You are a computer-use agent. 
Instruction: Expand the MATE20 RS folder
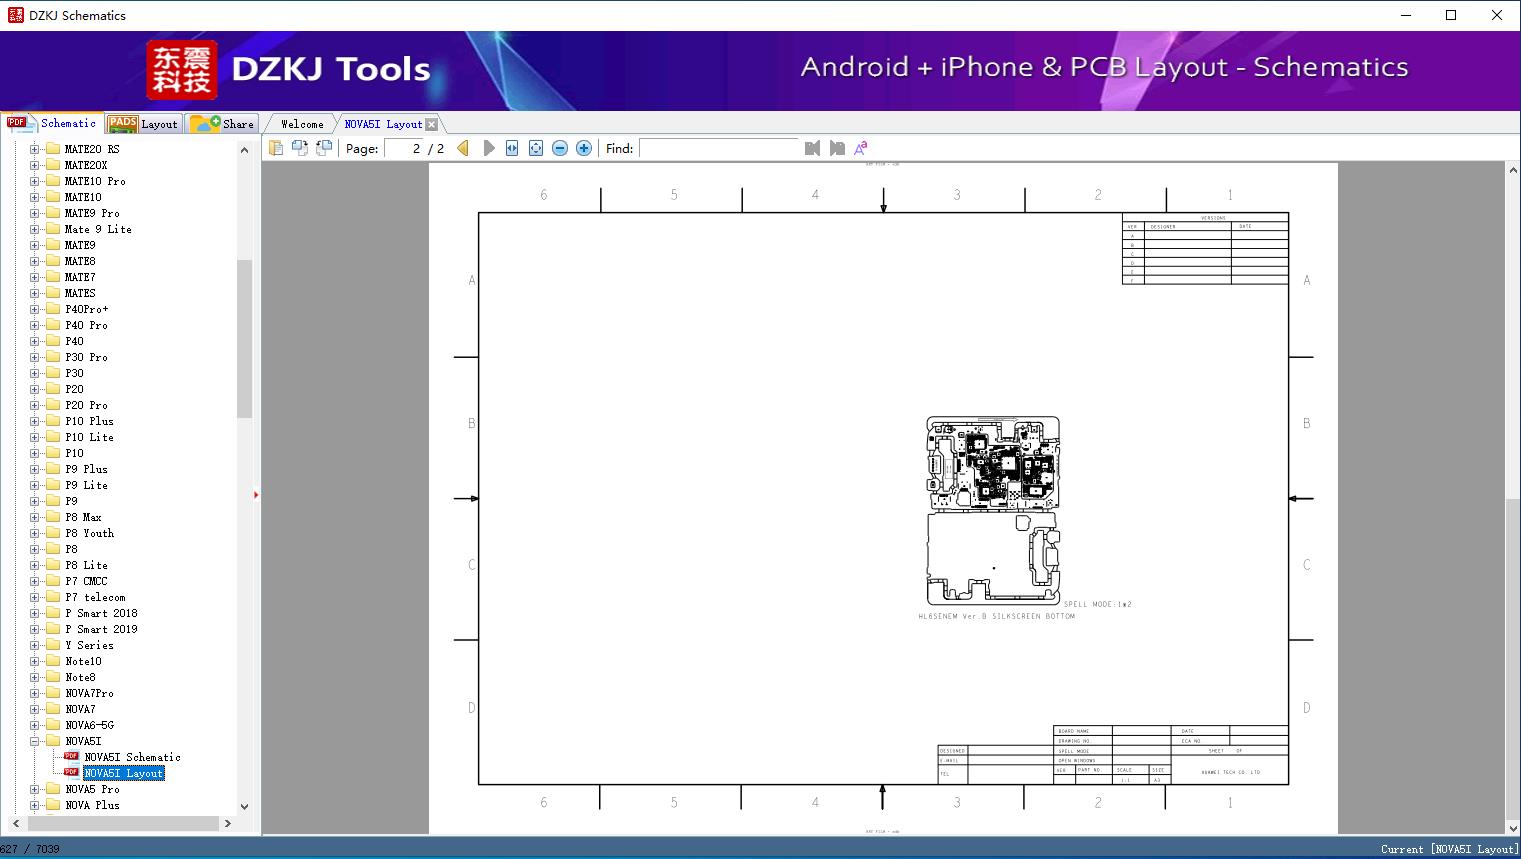coord(34,149)
